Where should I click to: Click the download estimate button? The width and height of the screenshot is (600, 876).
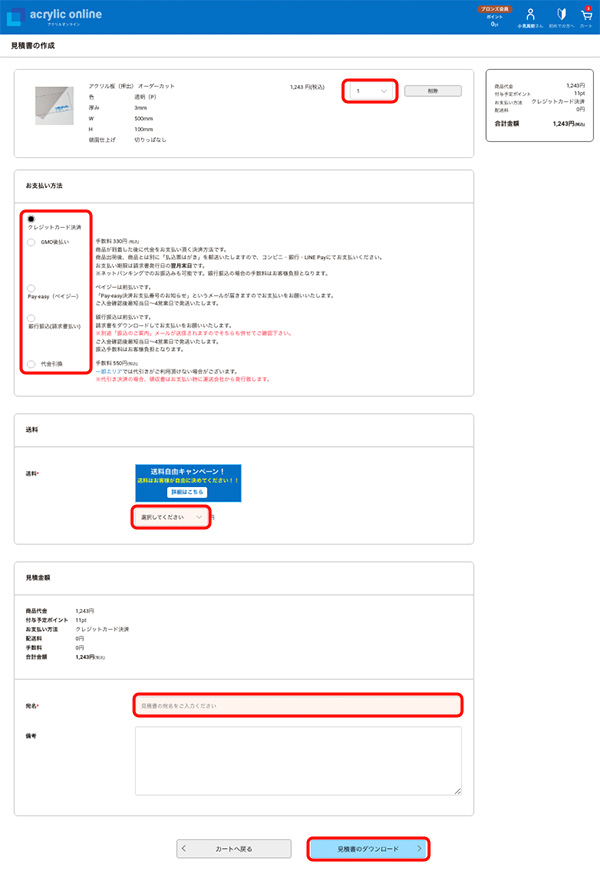368,849
